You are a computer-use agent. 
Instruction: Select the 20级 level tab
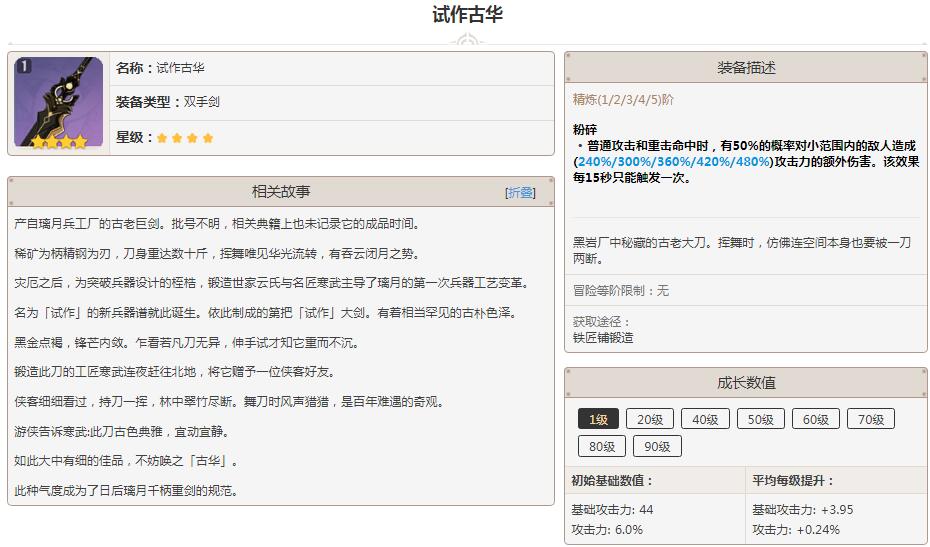[x=649, y=419]
